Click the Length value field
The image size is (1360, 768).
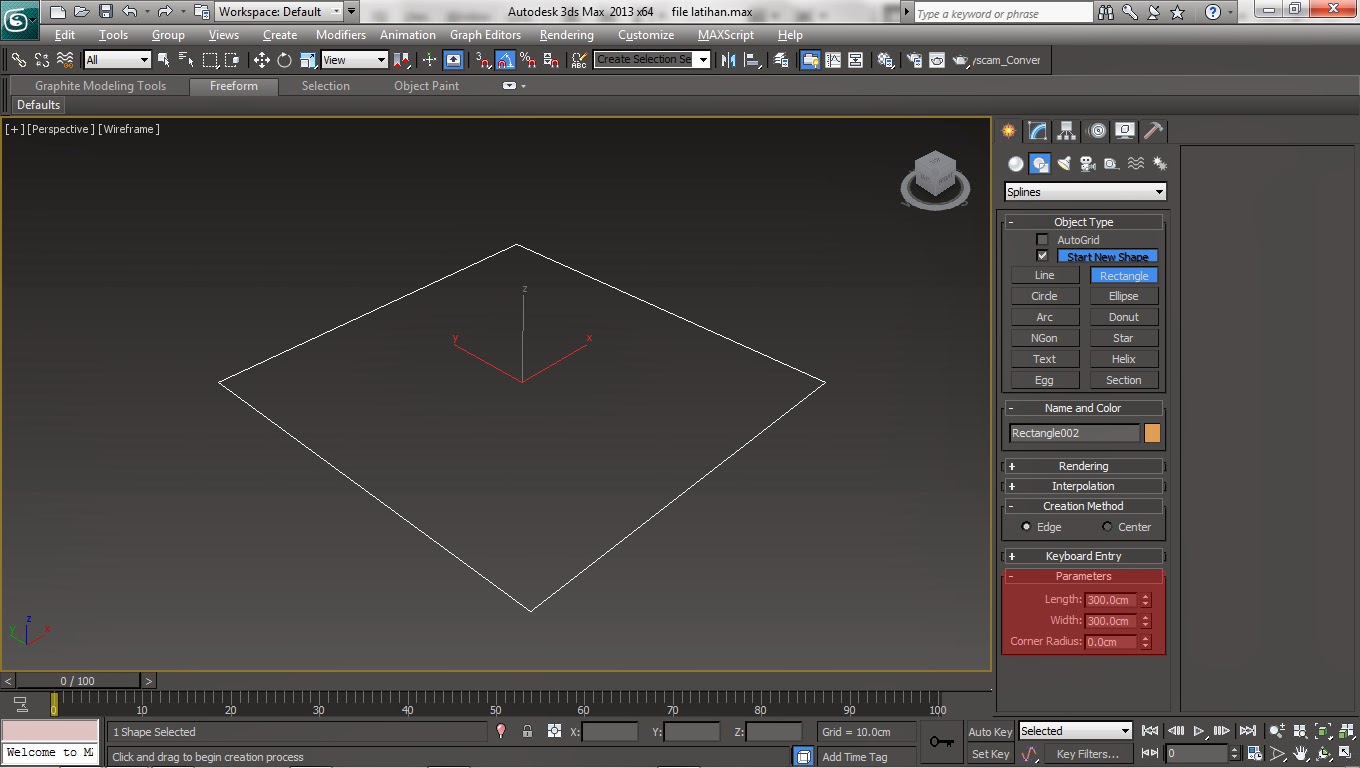click(1112, 600)
